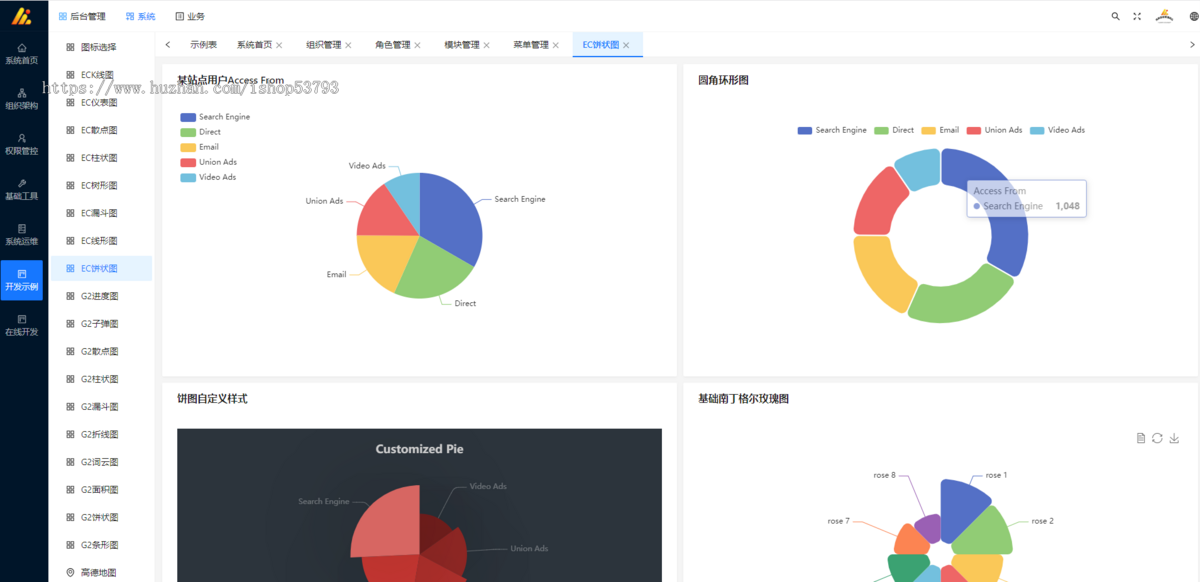Click the green Direct slice of the donut chart

pos(962,298)
